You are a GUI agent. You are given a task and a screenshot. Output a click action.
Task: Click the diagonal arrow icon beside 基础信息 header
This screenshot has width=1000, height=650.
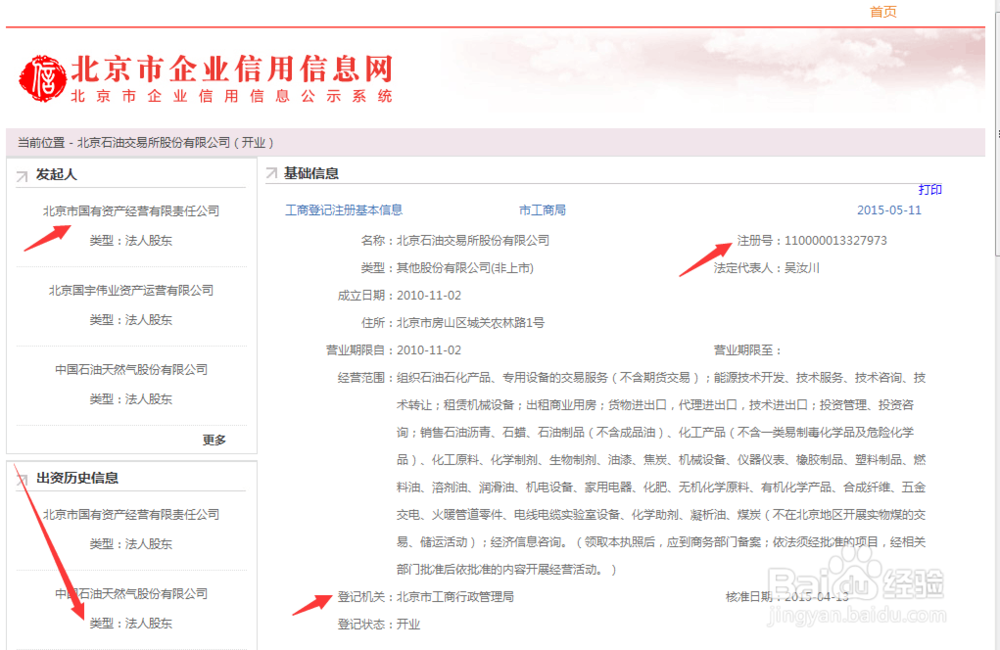click(270, 171)
